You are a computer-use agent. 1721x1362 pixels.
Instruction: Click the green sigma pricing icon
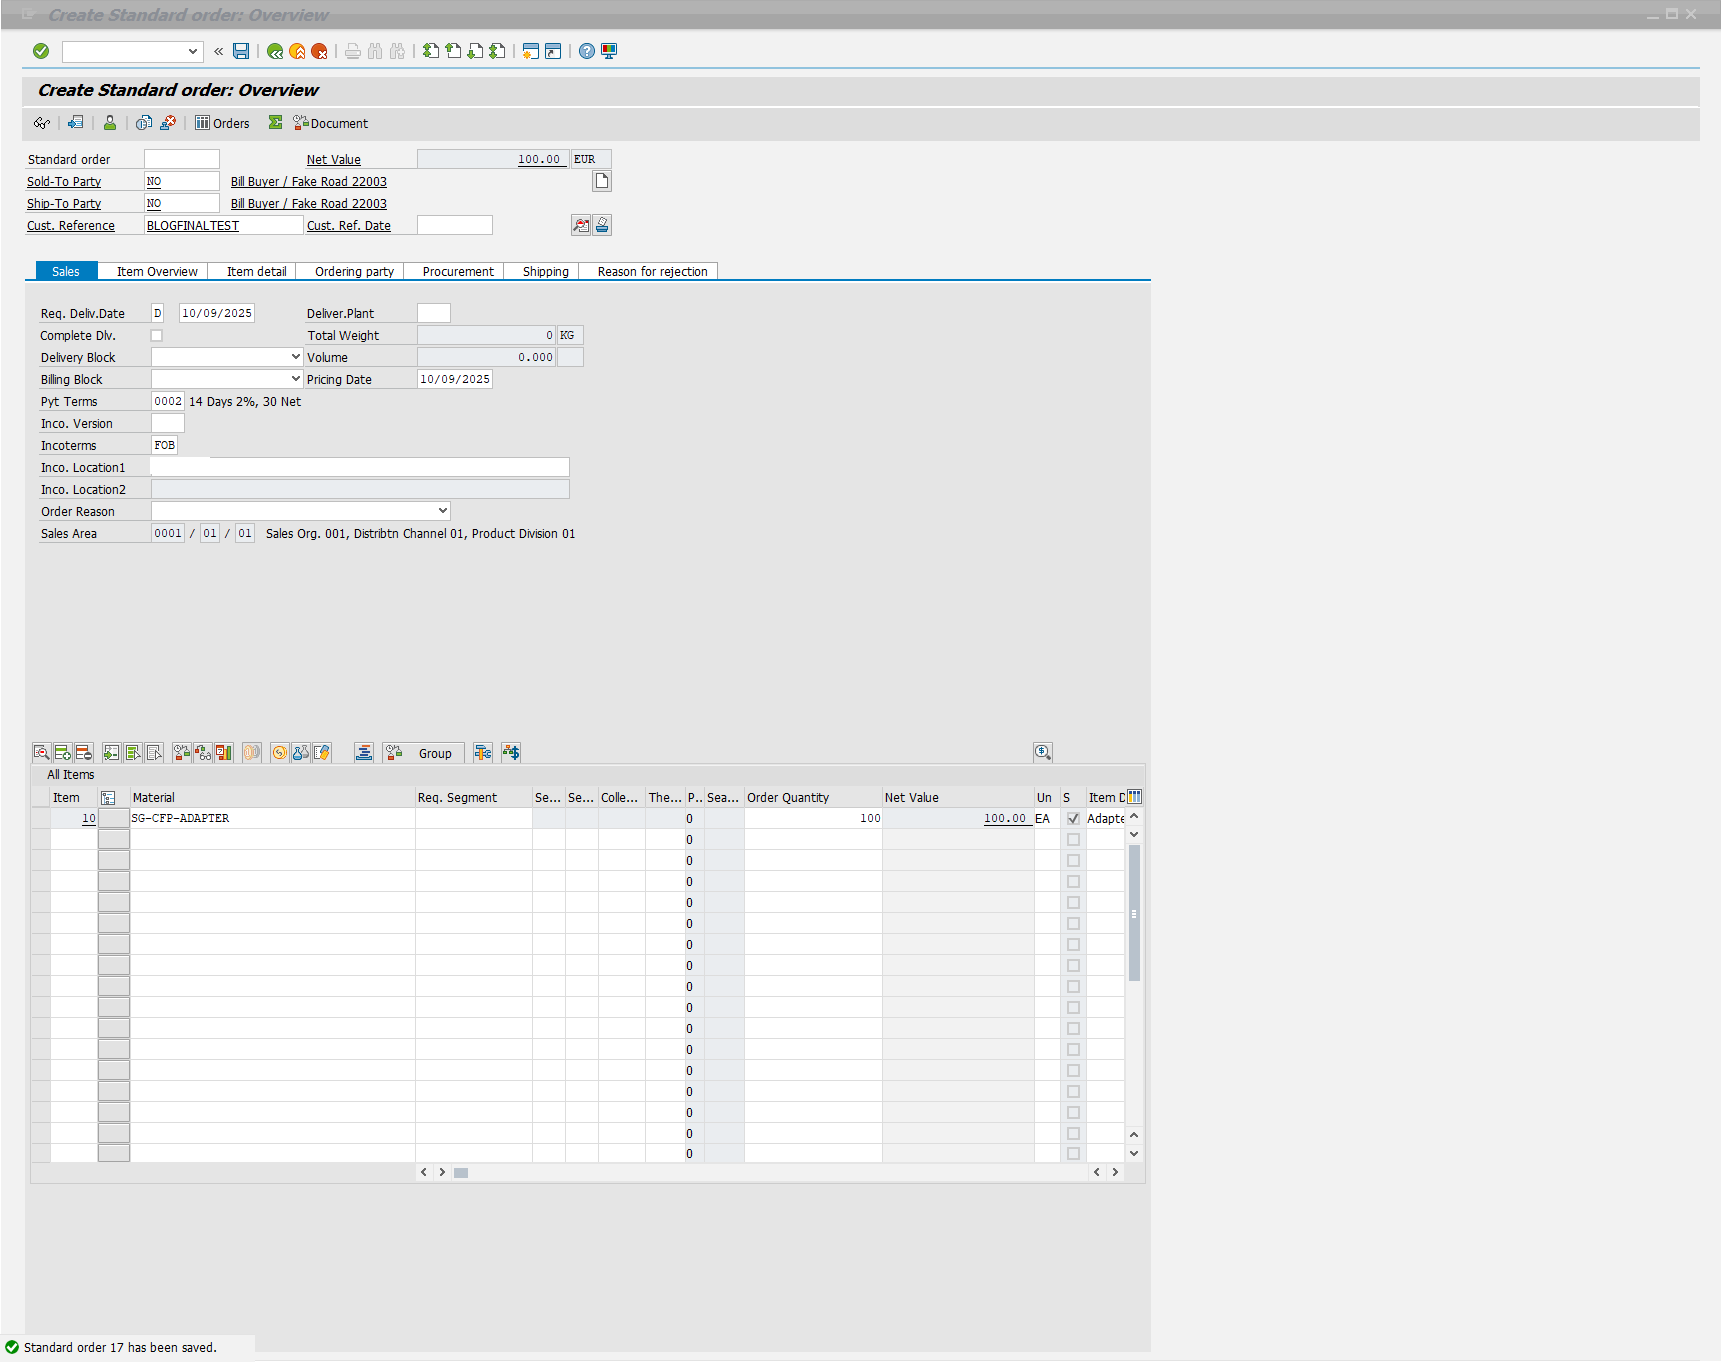pos(275,123)
